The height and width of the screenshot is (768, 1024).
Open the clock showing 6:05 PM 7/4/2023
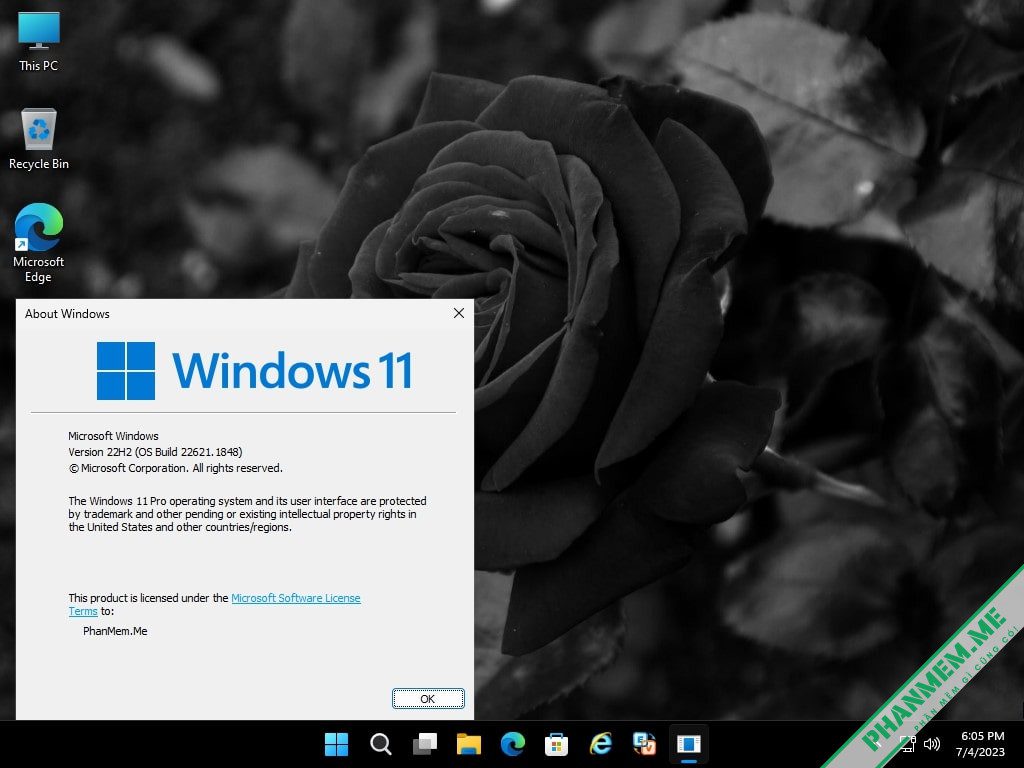tap(982, 744)
